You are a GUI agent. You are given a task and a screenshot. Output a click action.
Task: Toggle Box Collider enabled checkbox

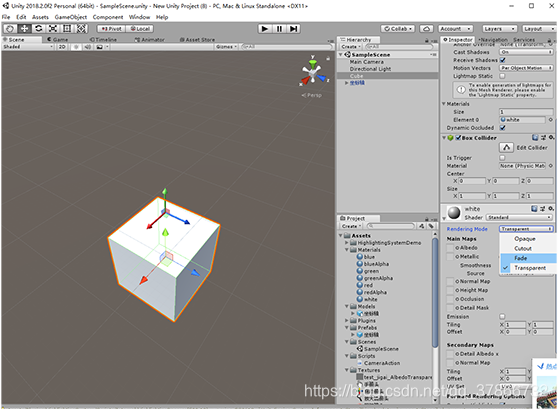[458, 138]
